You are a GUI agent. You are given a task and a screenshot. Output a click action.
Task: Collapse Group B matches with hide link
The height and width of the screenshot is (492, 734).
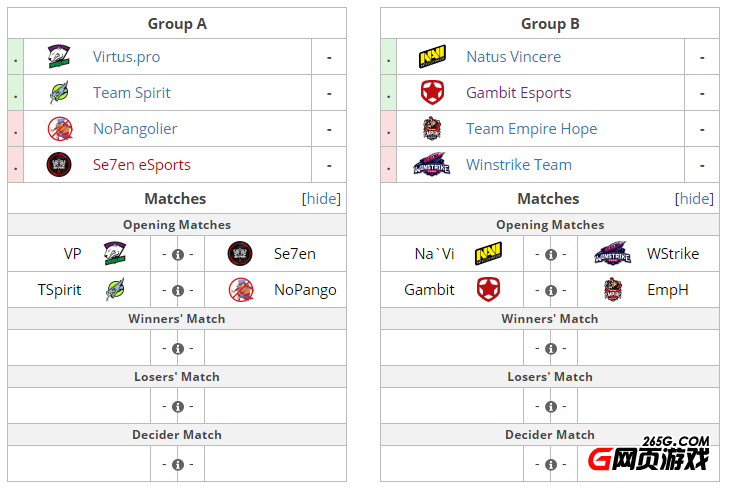click(x=694, y=198)
